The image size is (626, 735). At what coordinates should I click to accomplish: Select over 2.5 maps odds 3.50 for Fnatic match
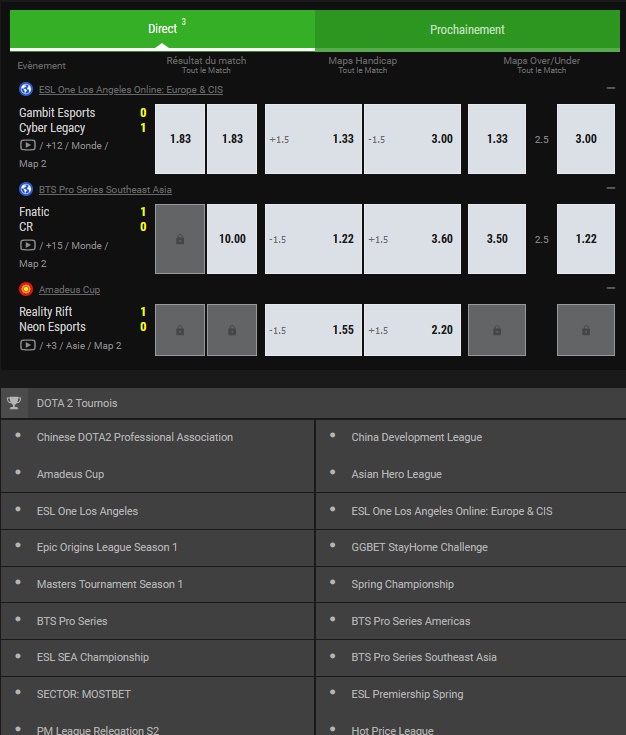[x=497, y=239]
